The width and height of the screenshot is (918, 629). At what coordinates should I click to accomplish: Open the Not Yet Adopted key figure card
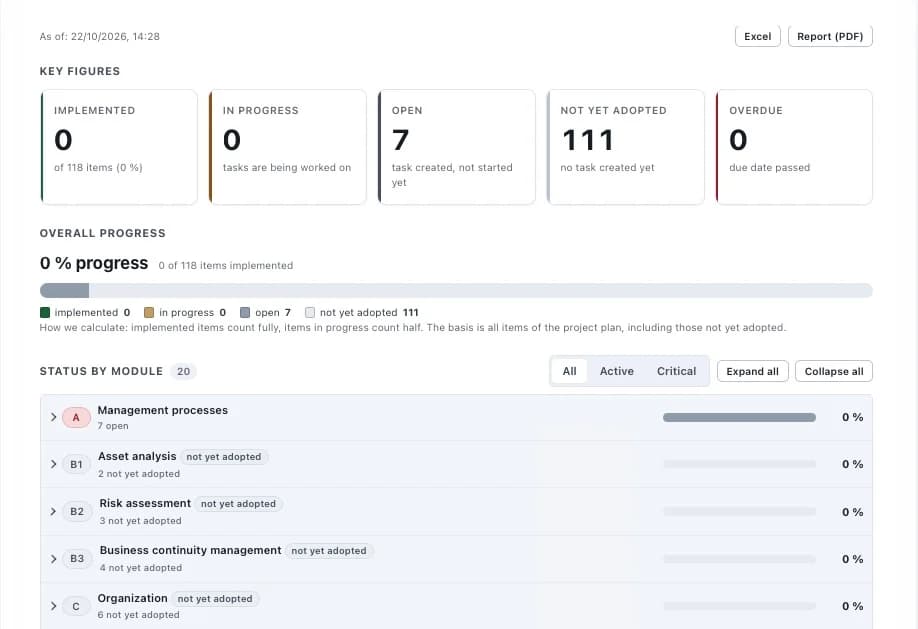[625, 147]
